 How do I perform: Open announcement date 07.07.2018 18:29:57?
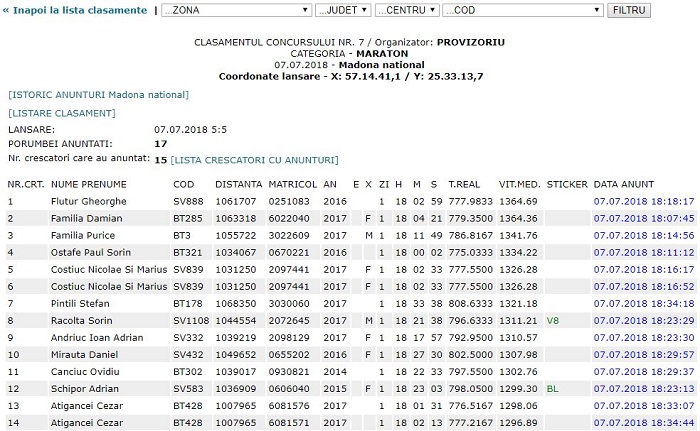644,355
